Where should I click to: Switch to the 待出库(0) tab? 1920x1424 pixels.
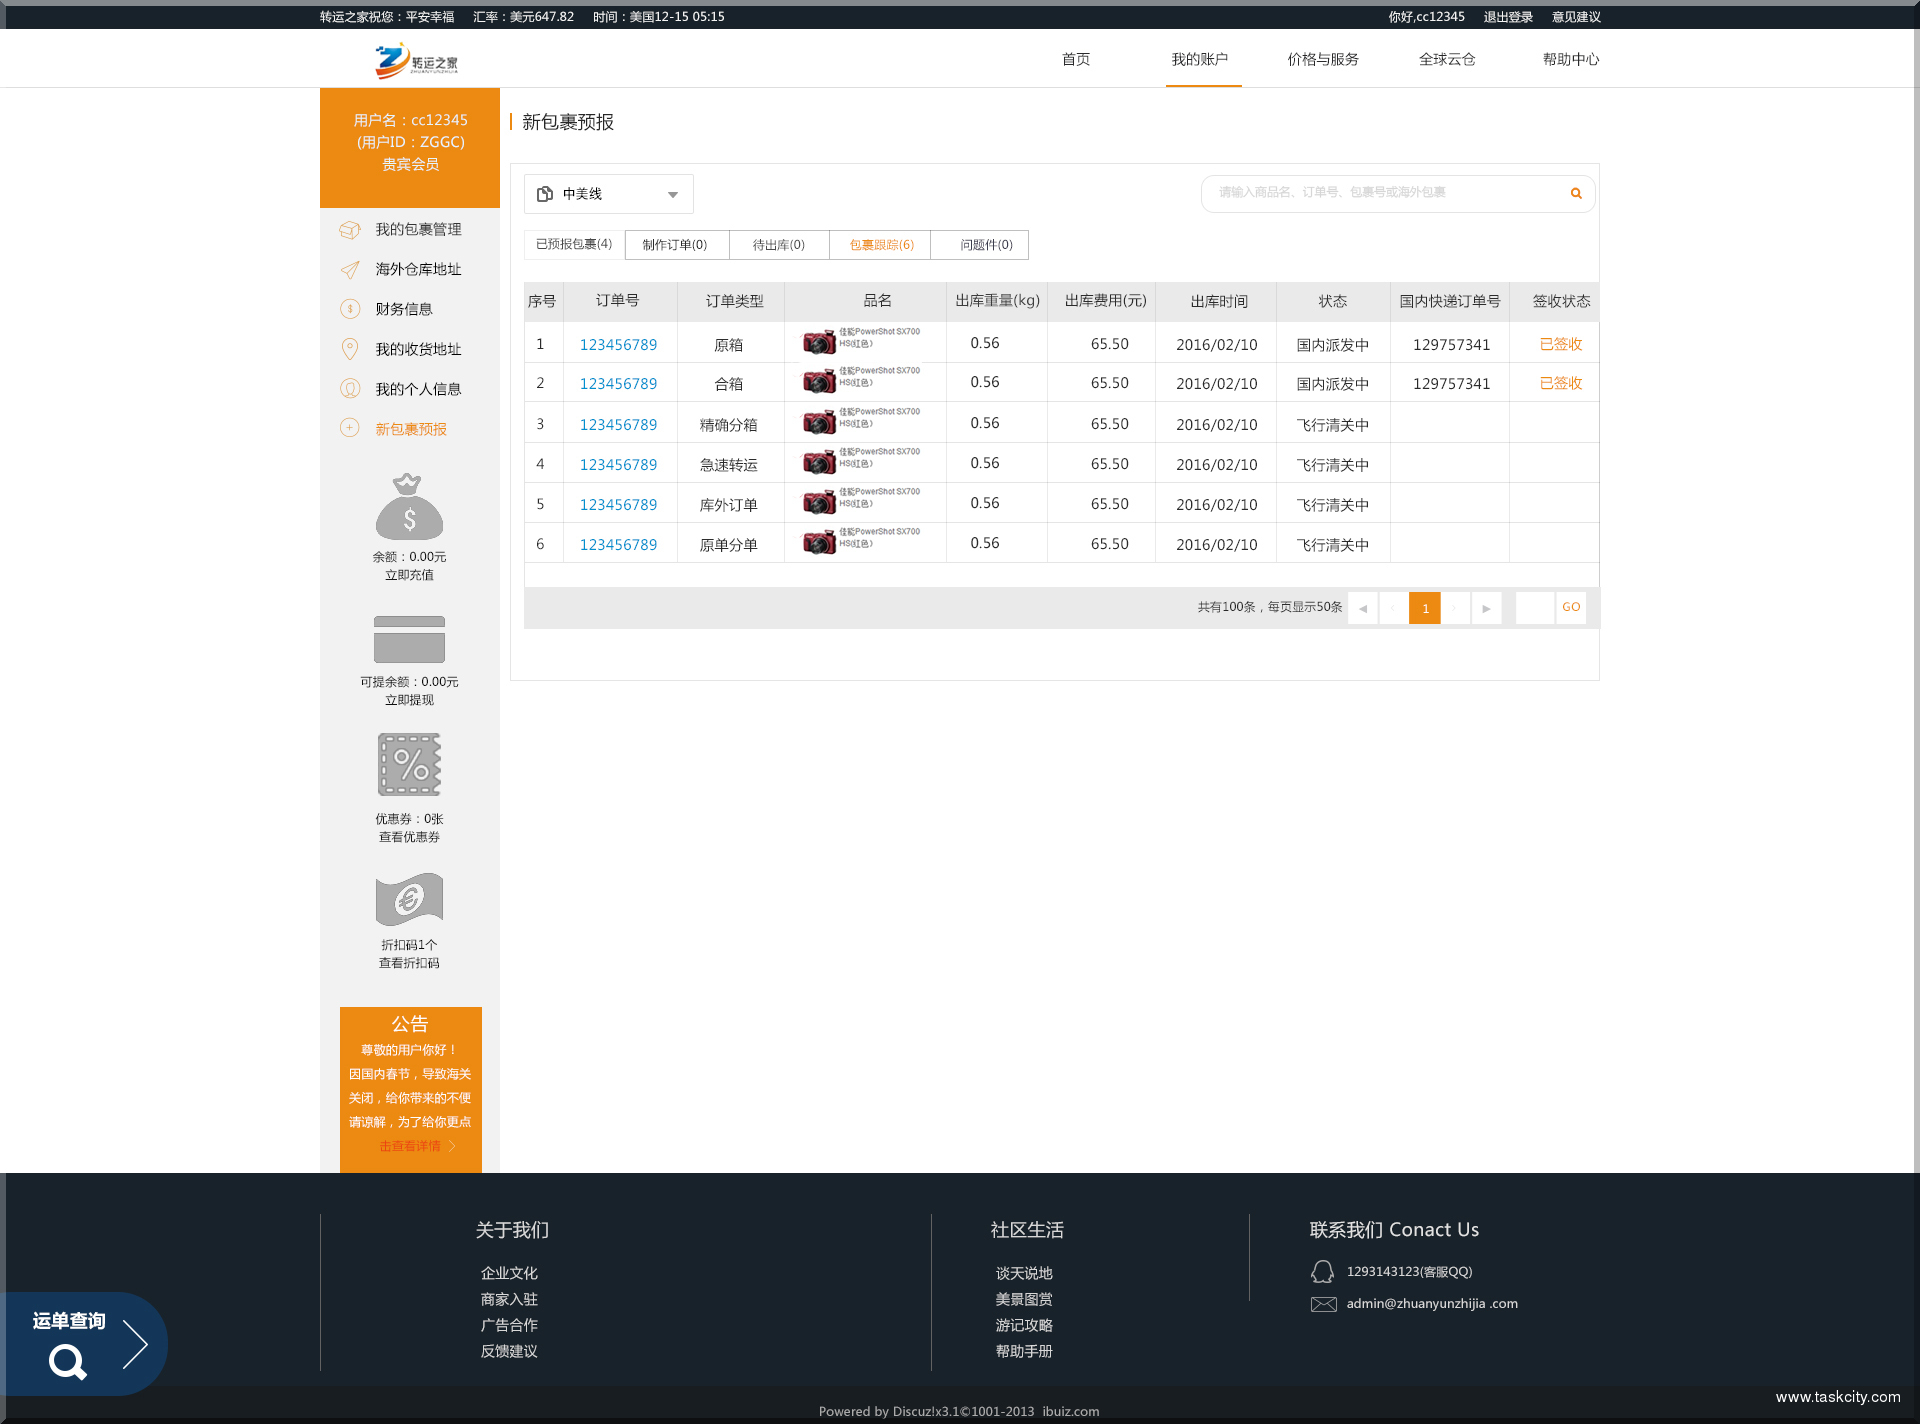(778, 245)
